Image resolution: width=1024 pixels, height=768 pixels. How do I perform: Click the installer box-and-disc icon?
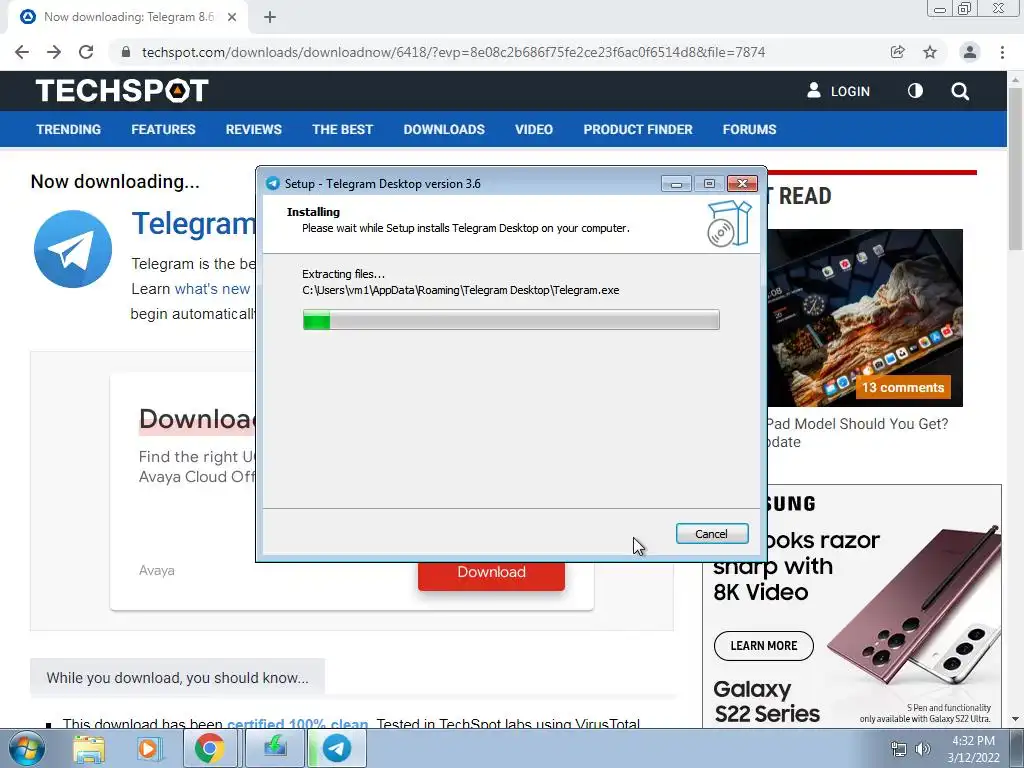pyautogui.click(x=729, y=223)
